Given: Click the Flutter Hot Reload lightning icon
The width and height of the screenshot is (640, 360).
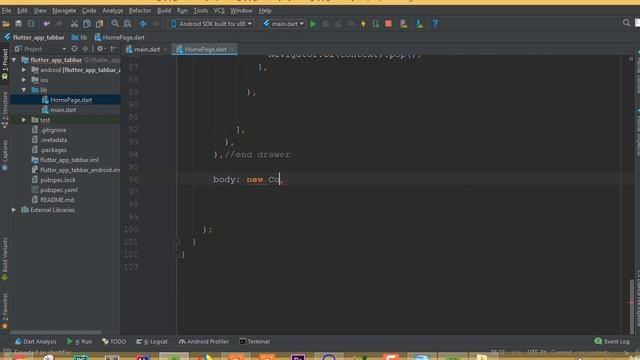Looking at the screenshot, I should coord(363,24).
